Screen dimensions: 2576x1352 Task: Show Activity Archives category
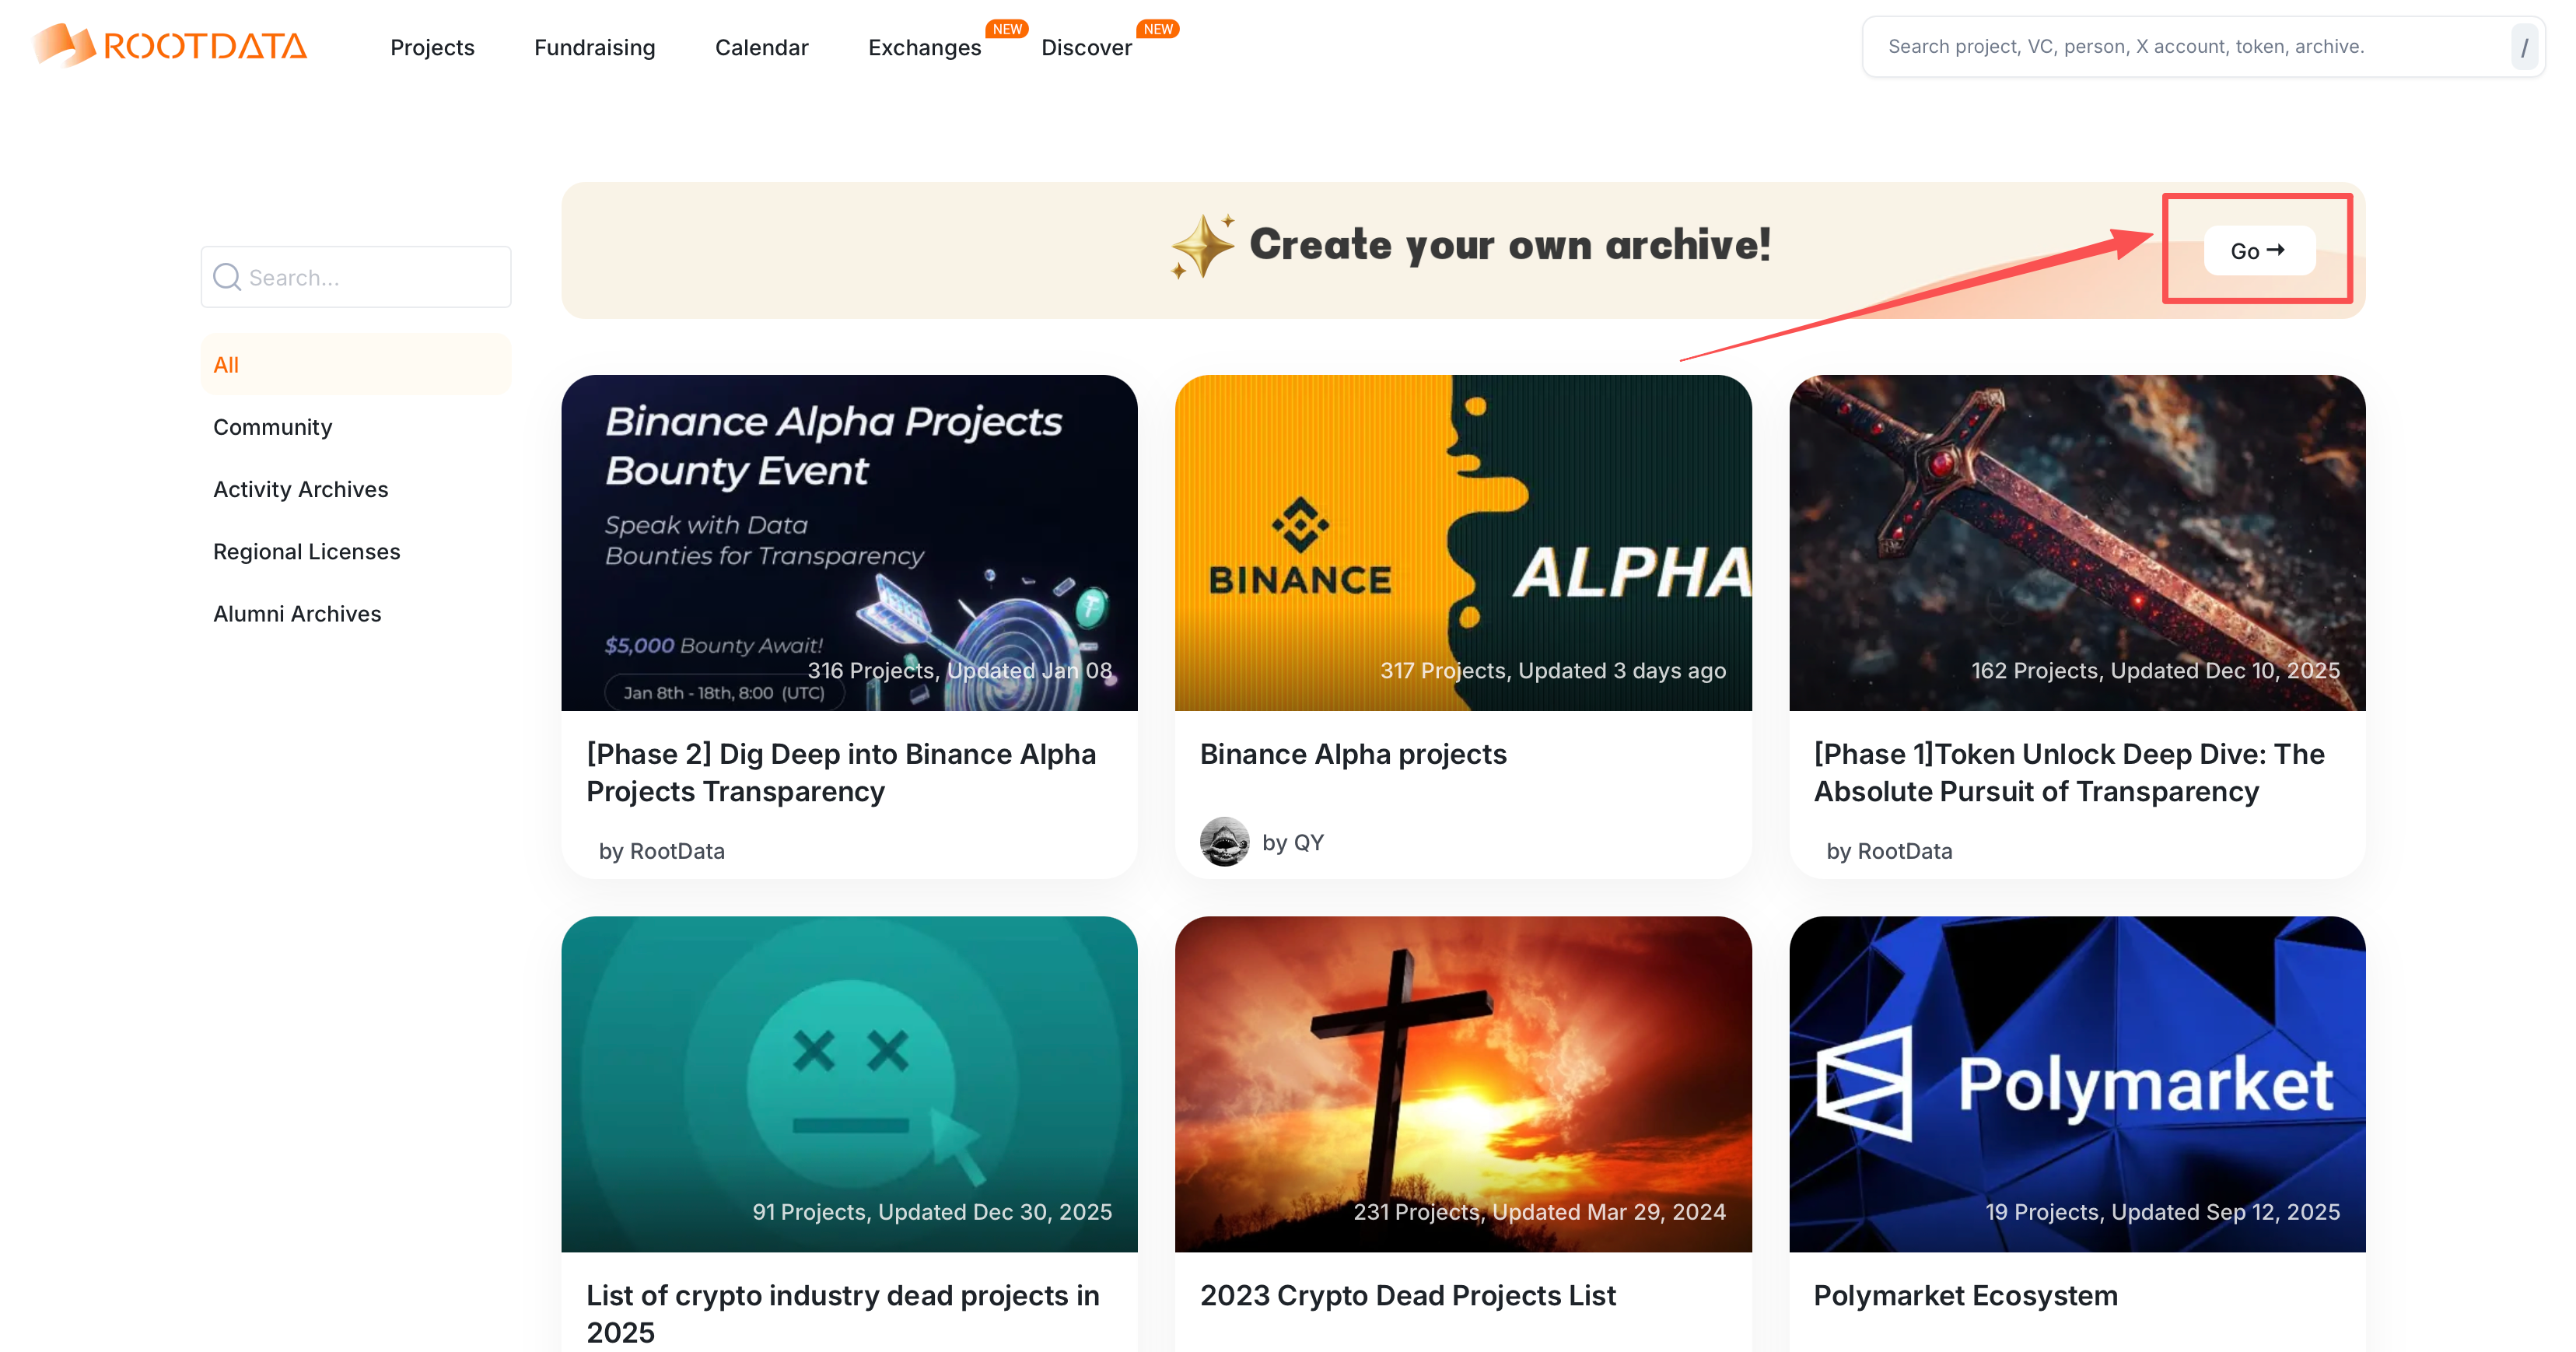(300, 489)
